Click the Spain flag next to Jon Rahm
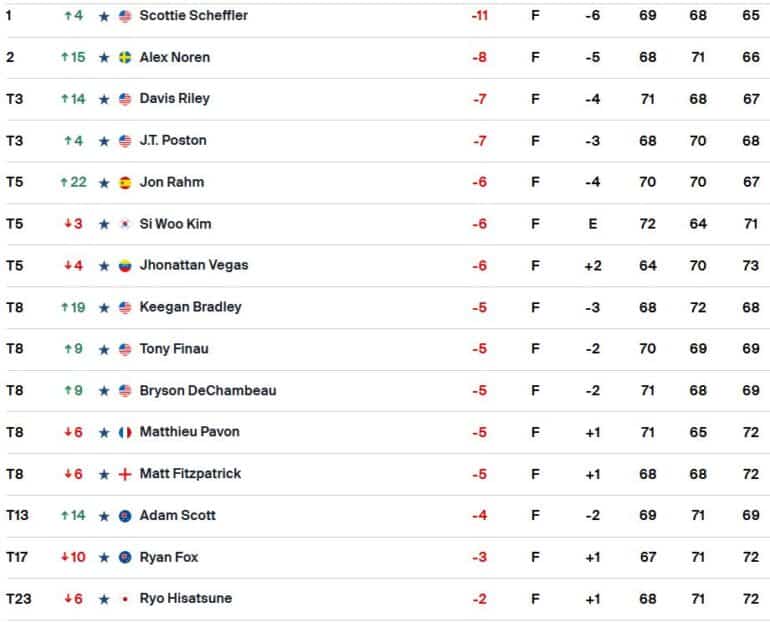 [125, 183]
